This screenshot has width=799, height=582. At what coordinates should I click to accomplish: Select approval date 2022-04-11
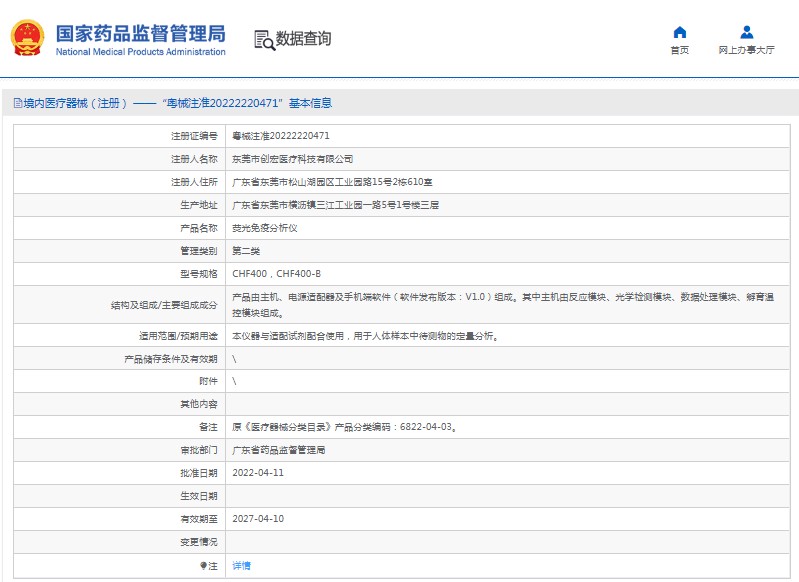pos(258,473)
